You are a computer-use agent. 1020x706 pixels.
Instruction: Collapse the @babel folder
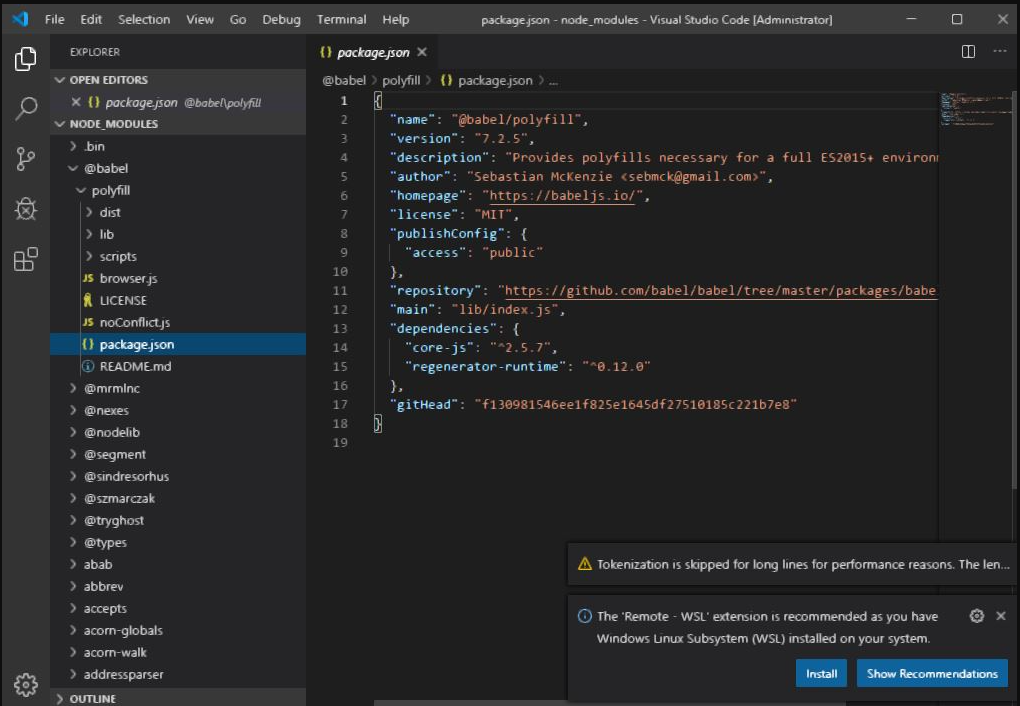tap(73, 168)
